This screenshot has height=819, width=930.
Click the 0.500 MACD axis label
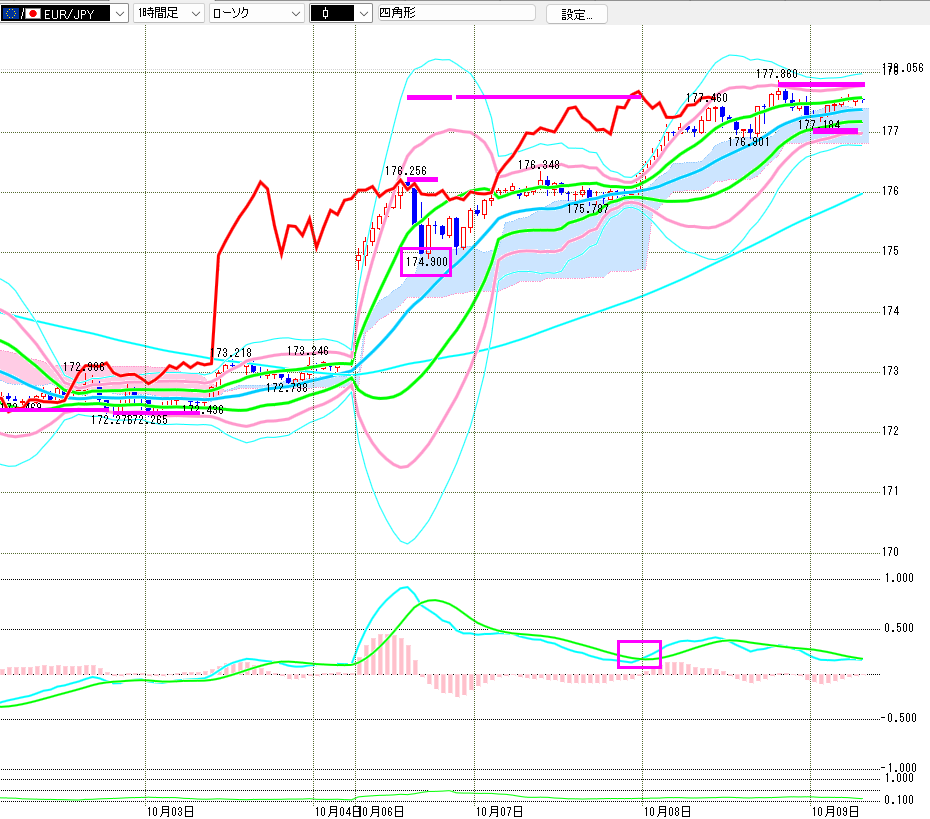(899, 628)
